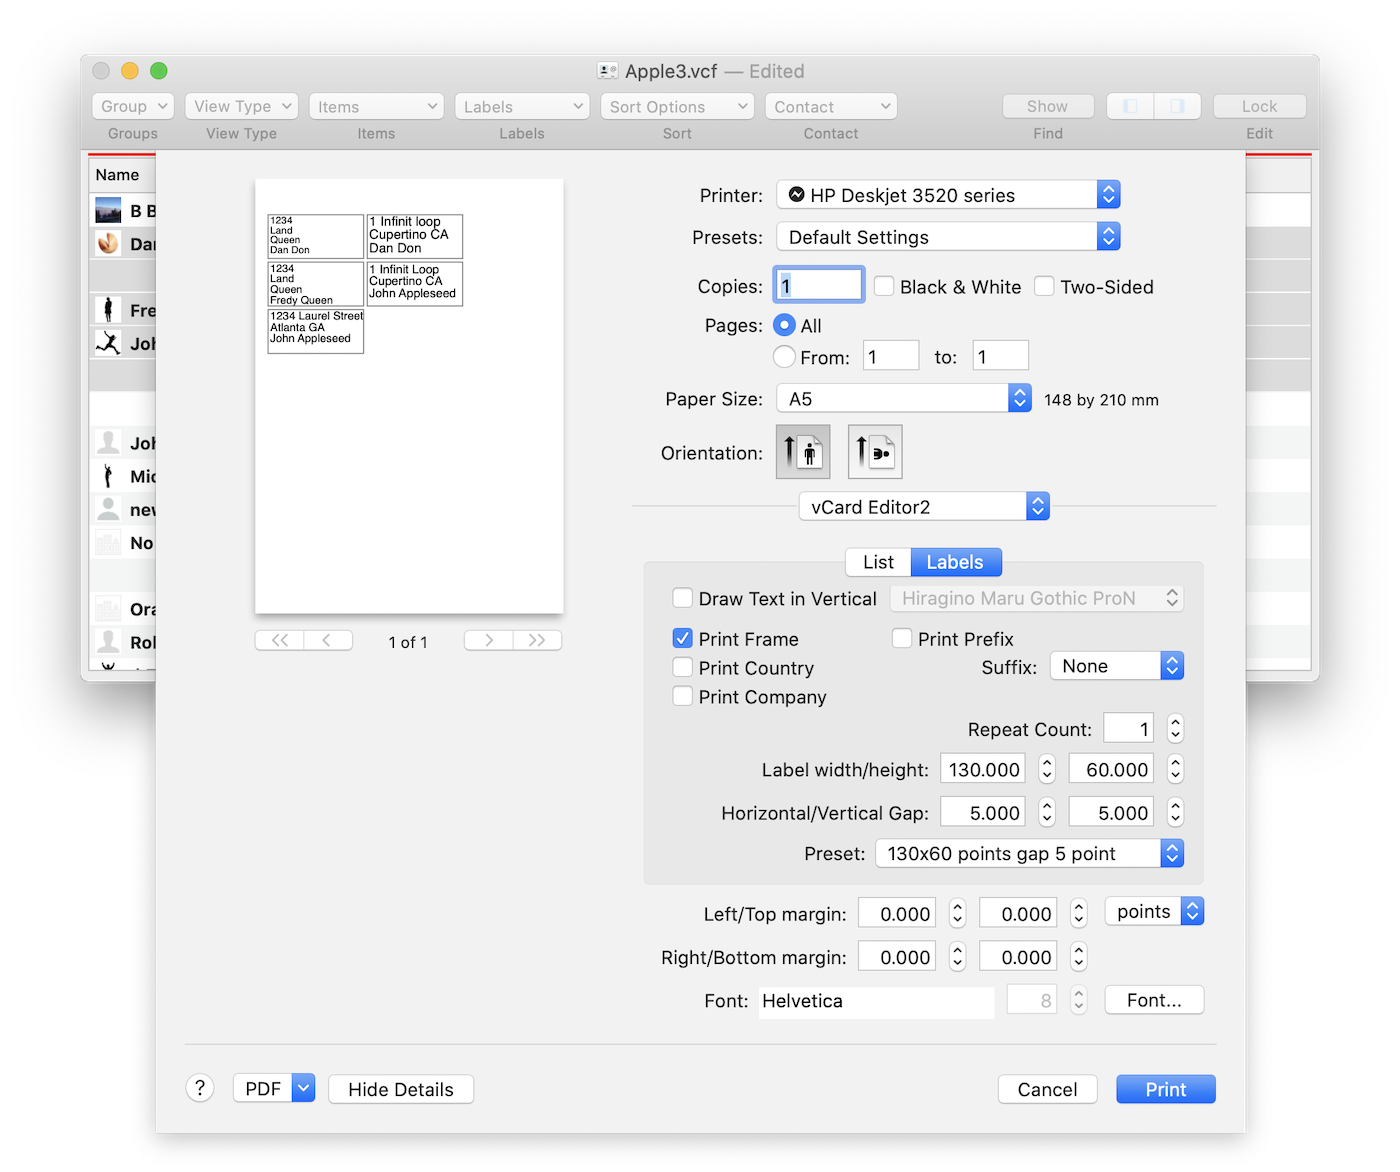
Task: Click B B contact photo thumbnail
Action: tap(108, 210)
